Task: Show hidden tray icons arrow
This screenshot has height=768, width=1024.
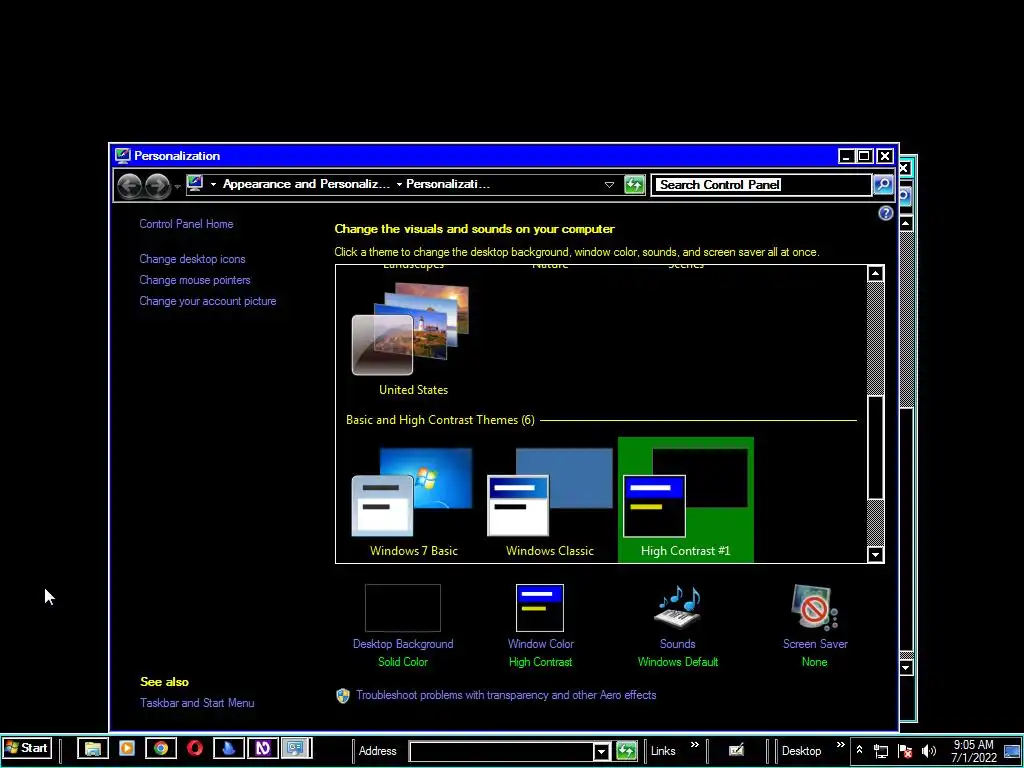Action: click(x=859, y=750)
